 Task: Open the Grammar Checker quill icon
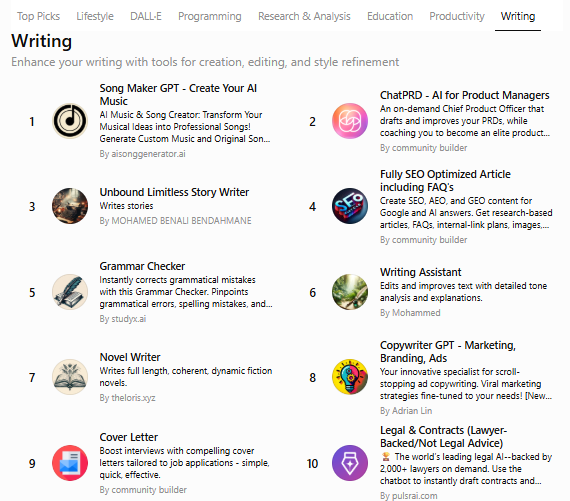(x=70, y=292)
